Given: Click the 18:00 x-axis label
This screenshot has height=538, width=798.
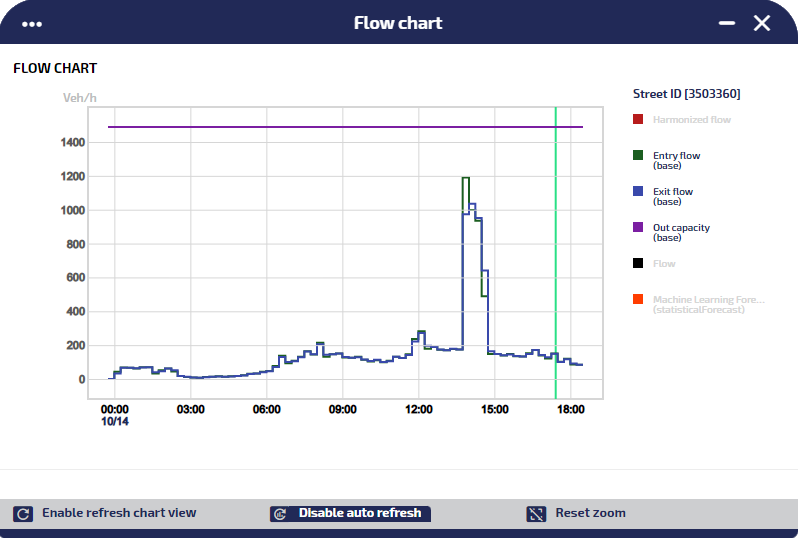Looking at the screenshot, I should click(571, 409).
